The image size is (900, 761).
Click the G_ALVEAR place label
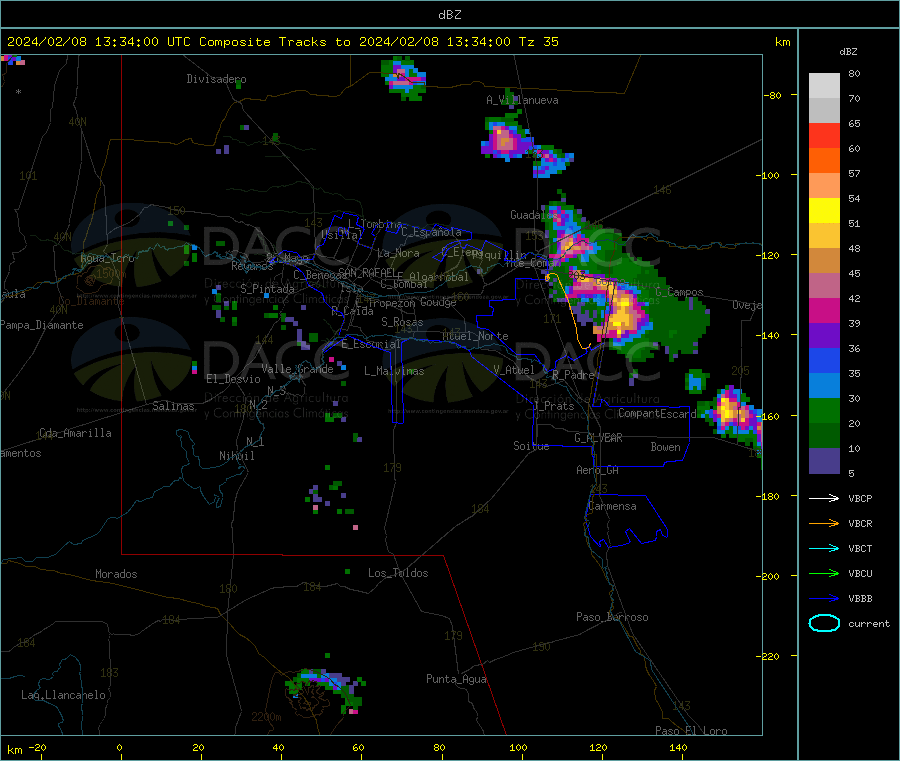tap(598, 438)
